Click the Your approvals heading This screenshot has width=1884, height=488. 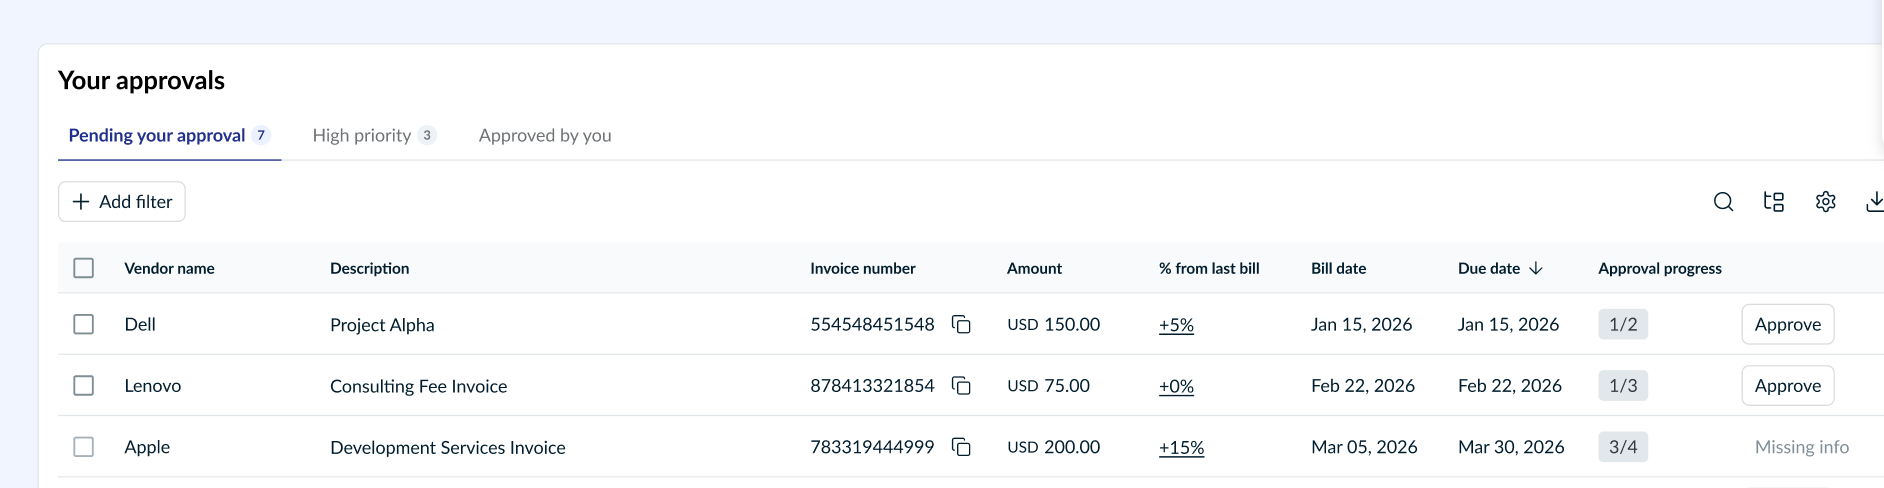pos(141,80)
